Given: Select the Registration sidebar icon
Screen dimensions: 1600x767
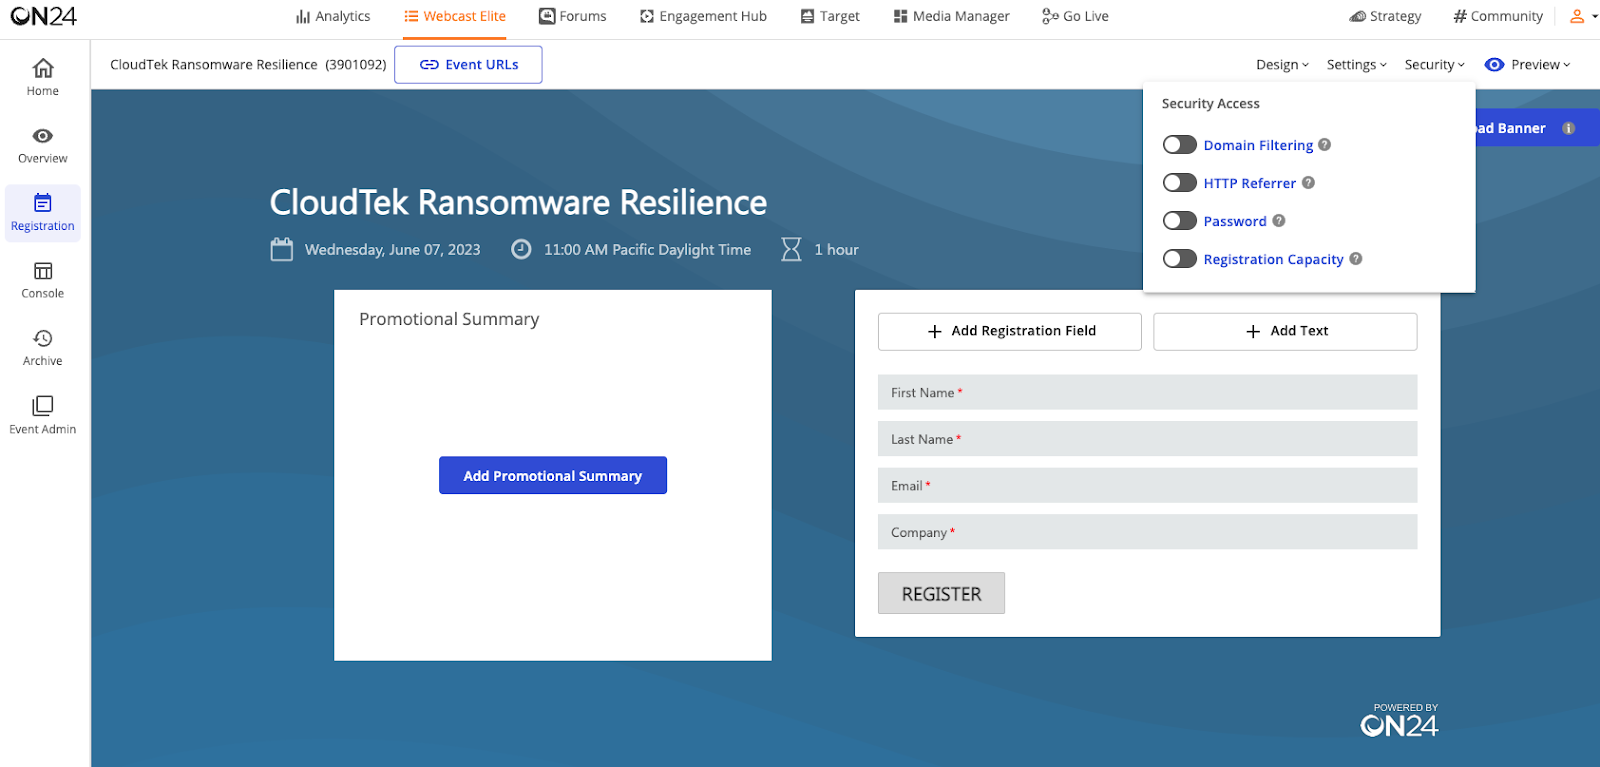Looking at the screenshot, I should [x=43, y=213].
